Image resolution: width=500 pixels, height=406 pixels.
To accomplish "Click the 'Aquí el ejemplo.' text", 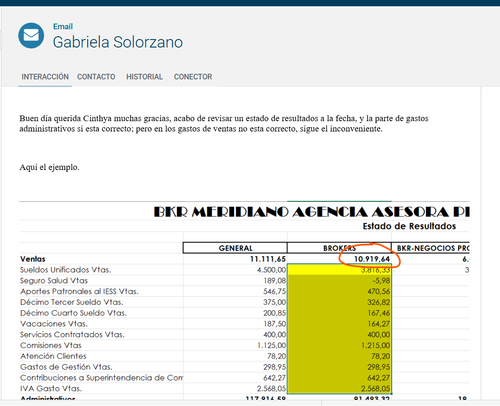I will click(x=49, y=167).
